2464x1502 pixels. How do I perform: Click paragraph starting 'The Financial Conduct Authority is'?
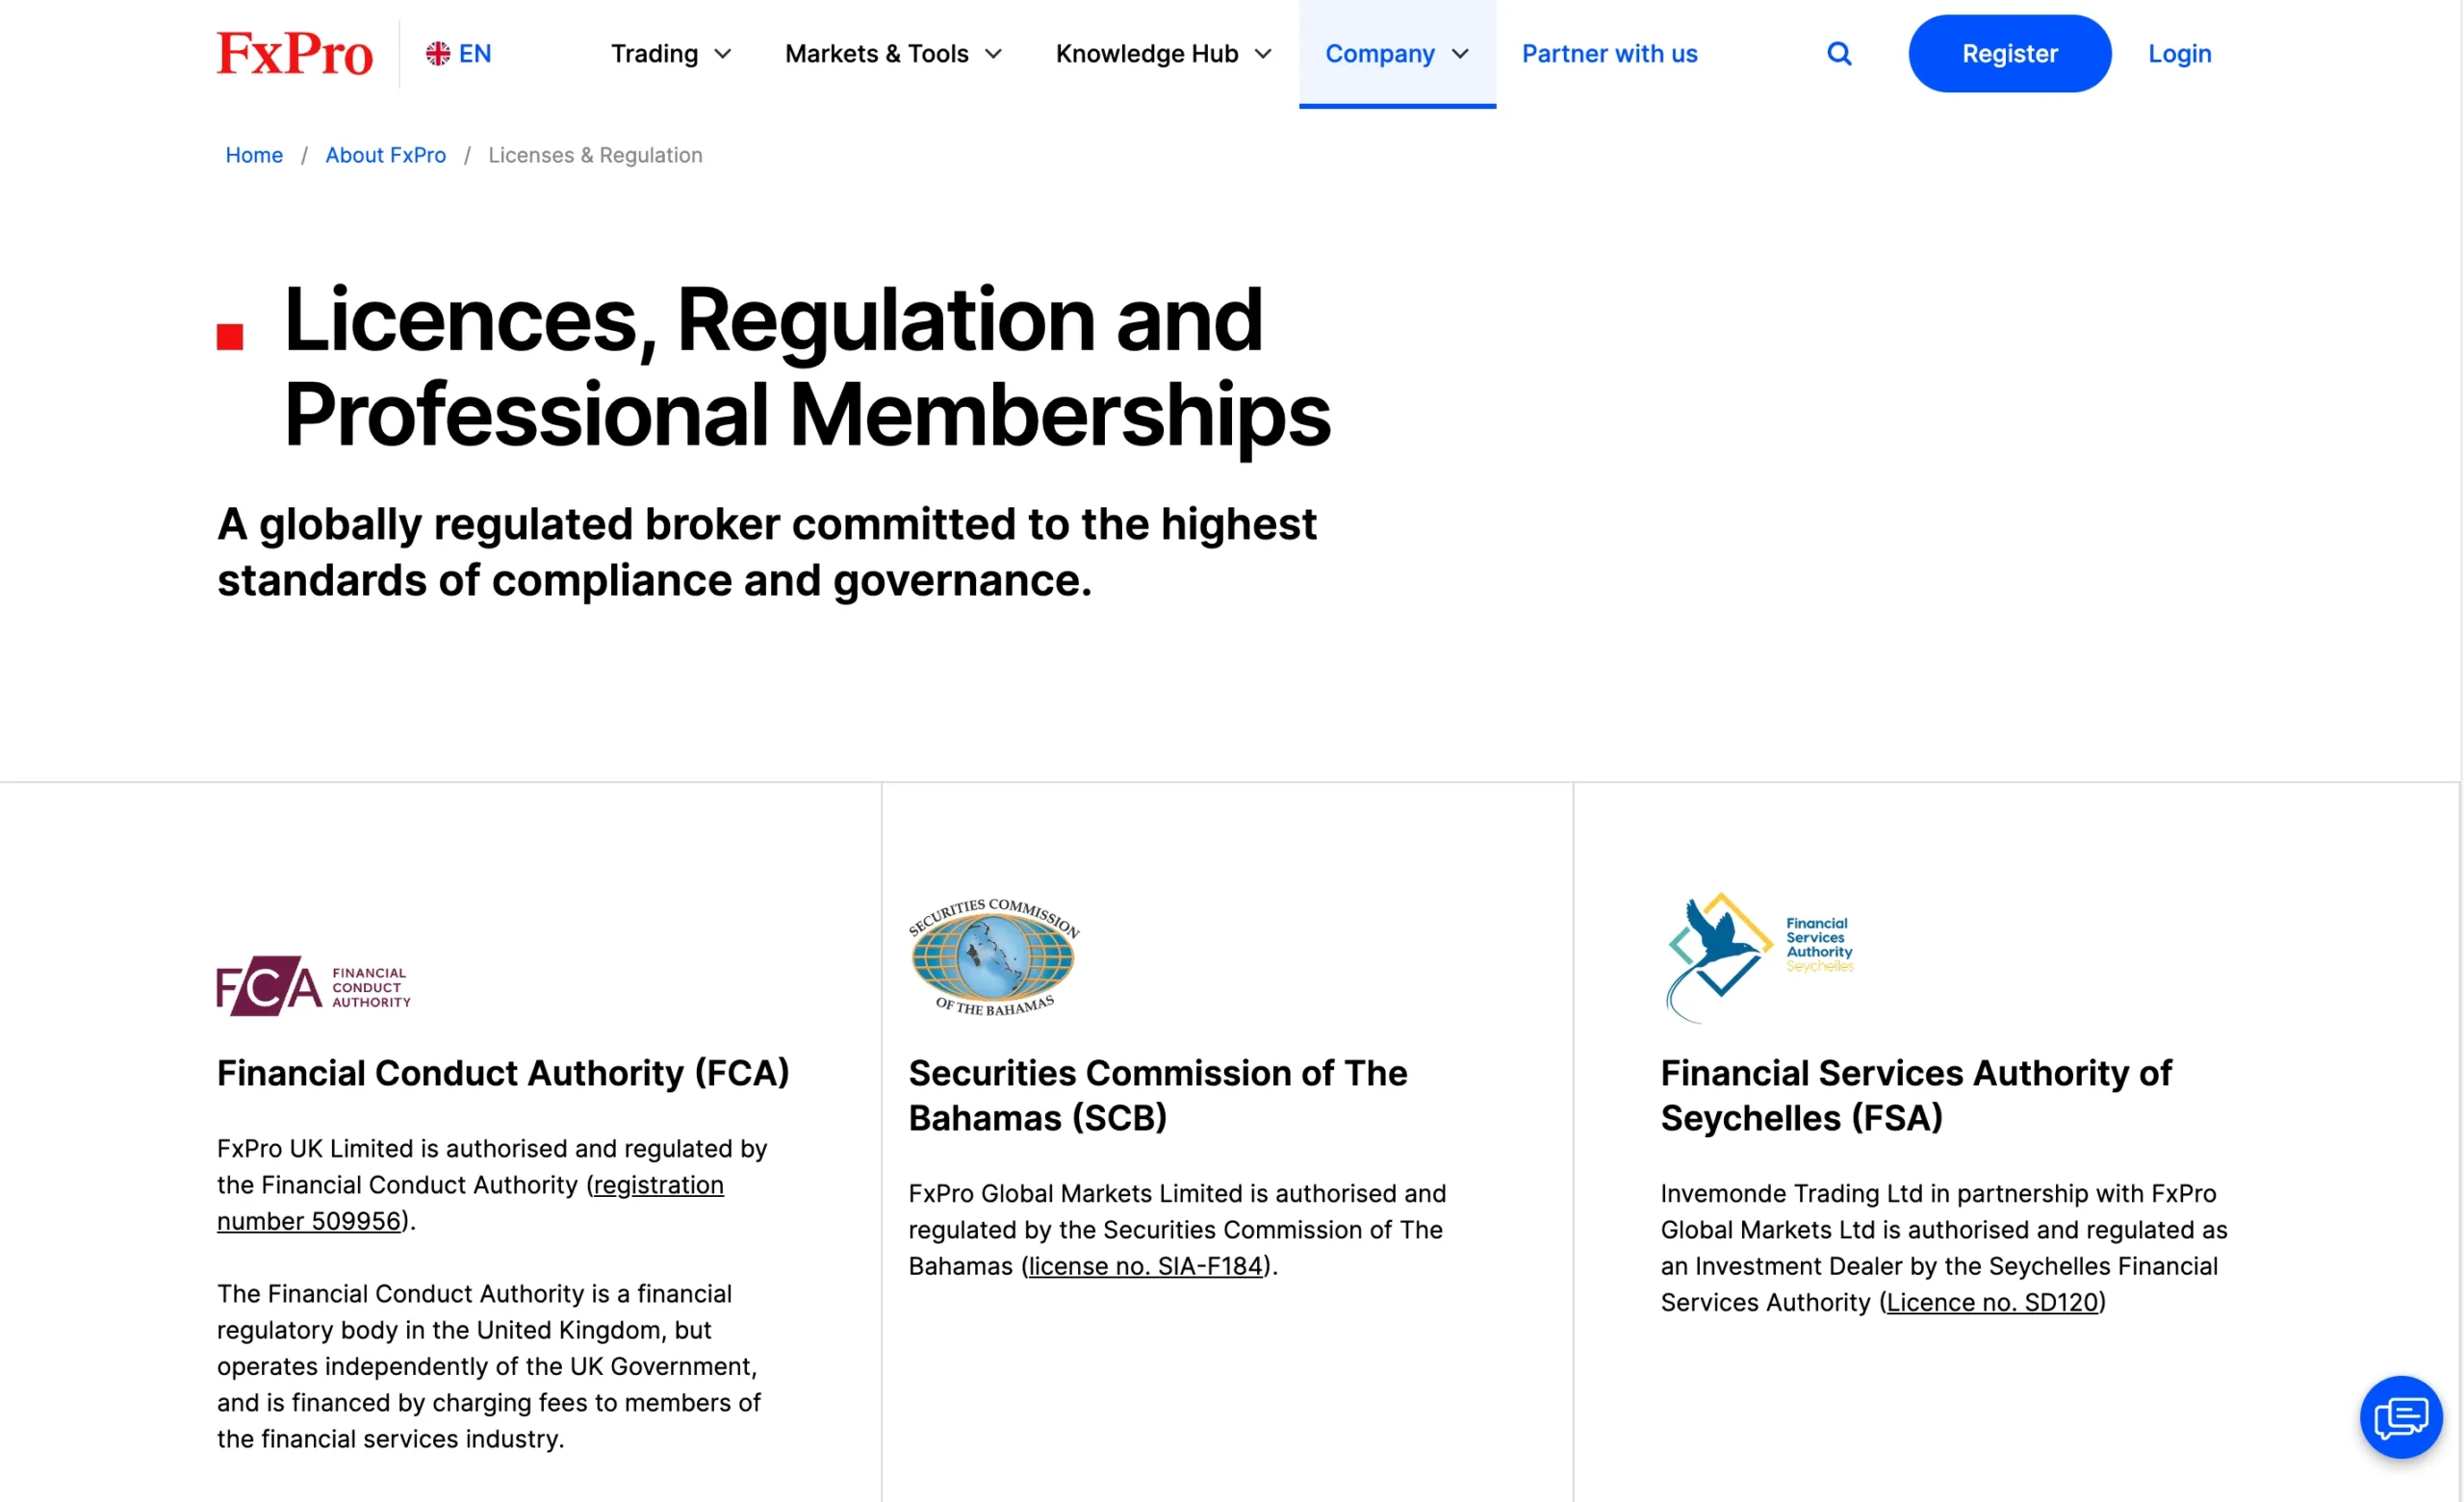(488, 1366)
